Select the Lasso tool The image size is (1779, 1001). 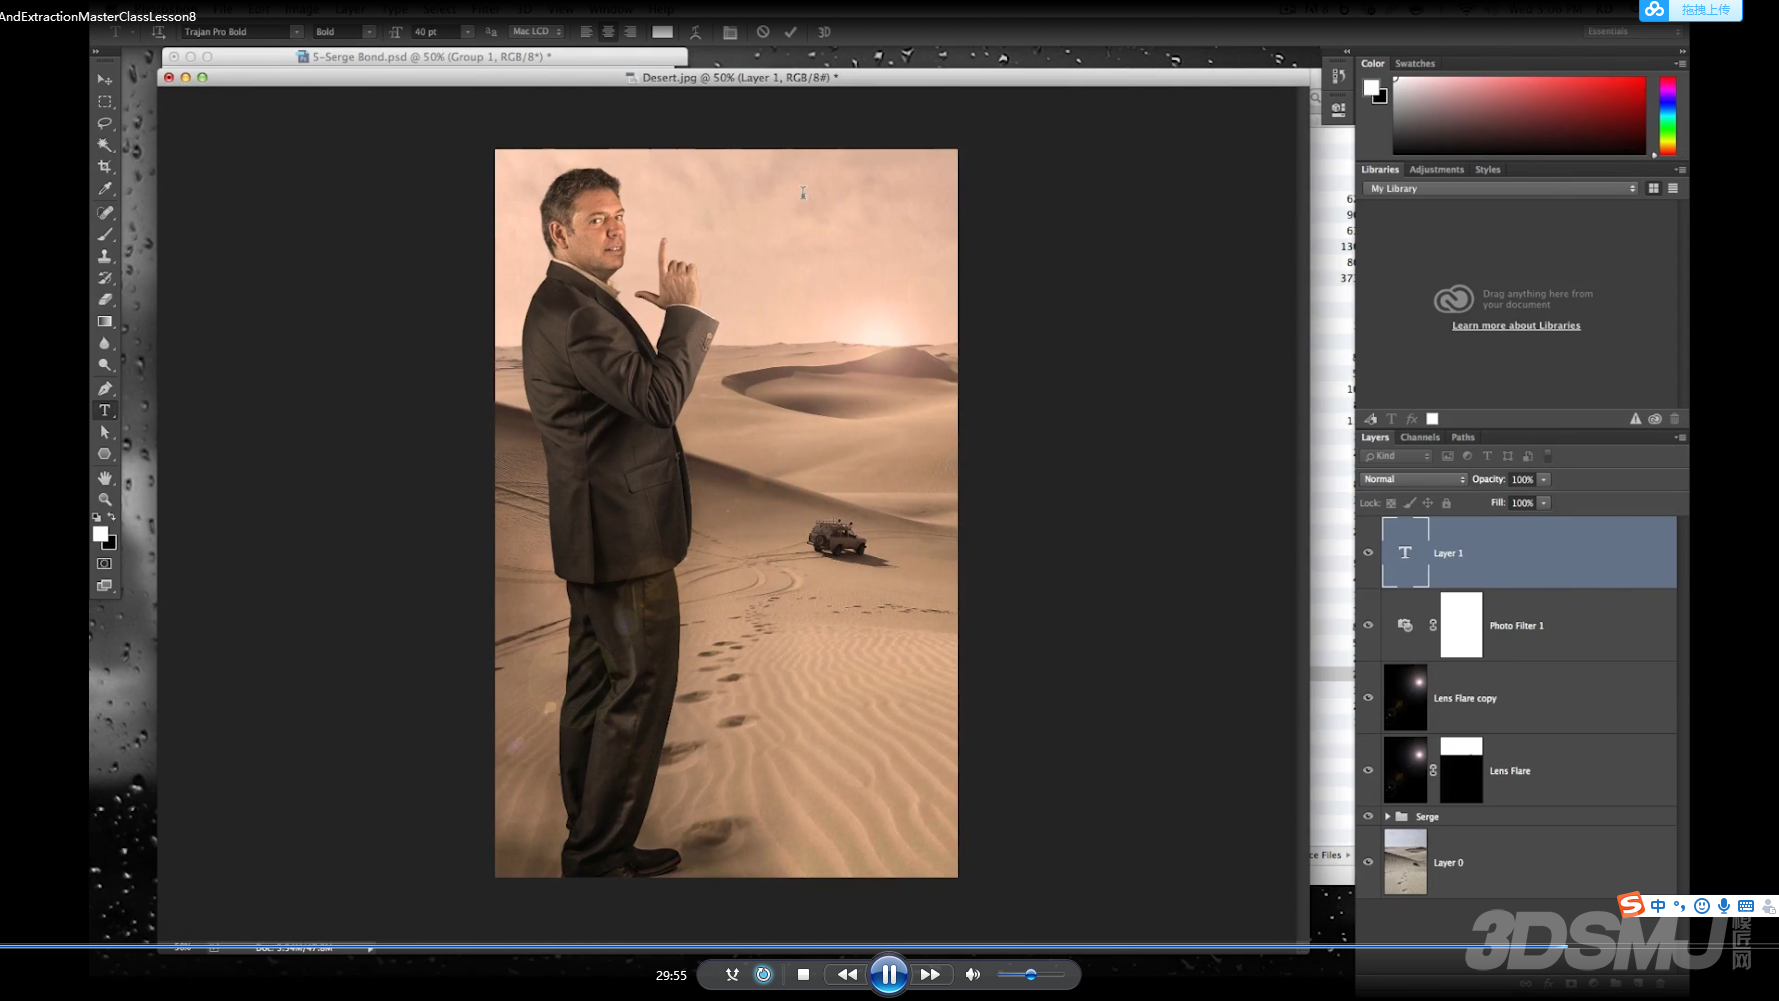(104, 123)
